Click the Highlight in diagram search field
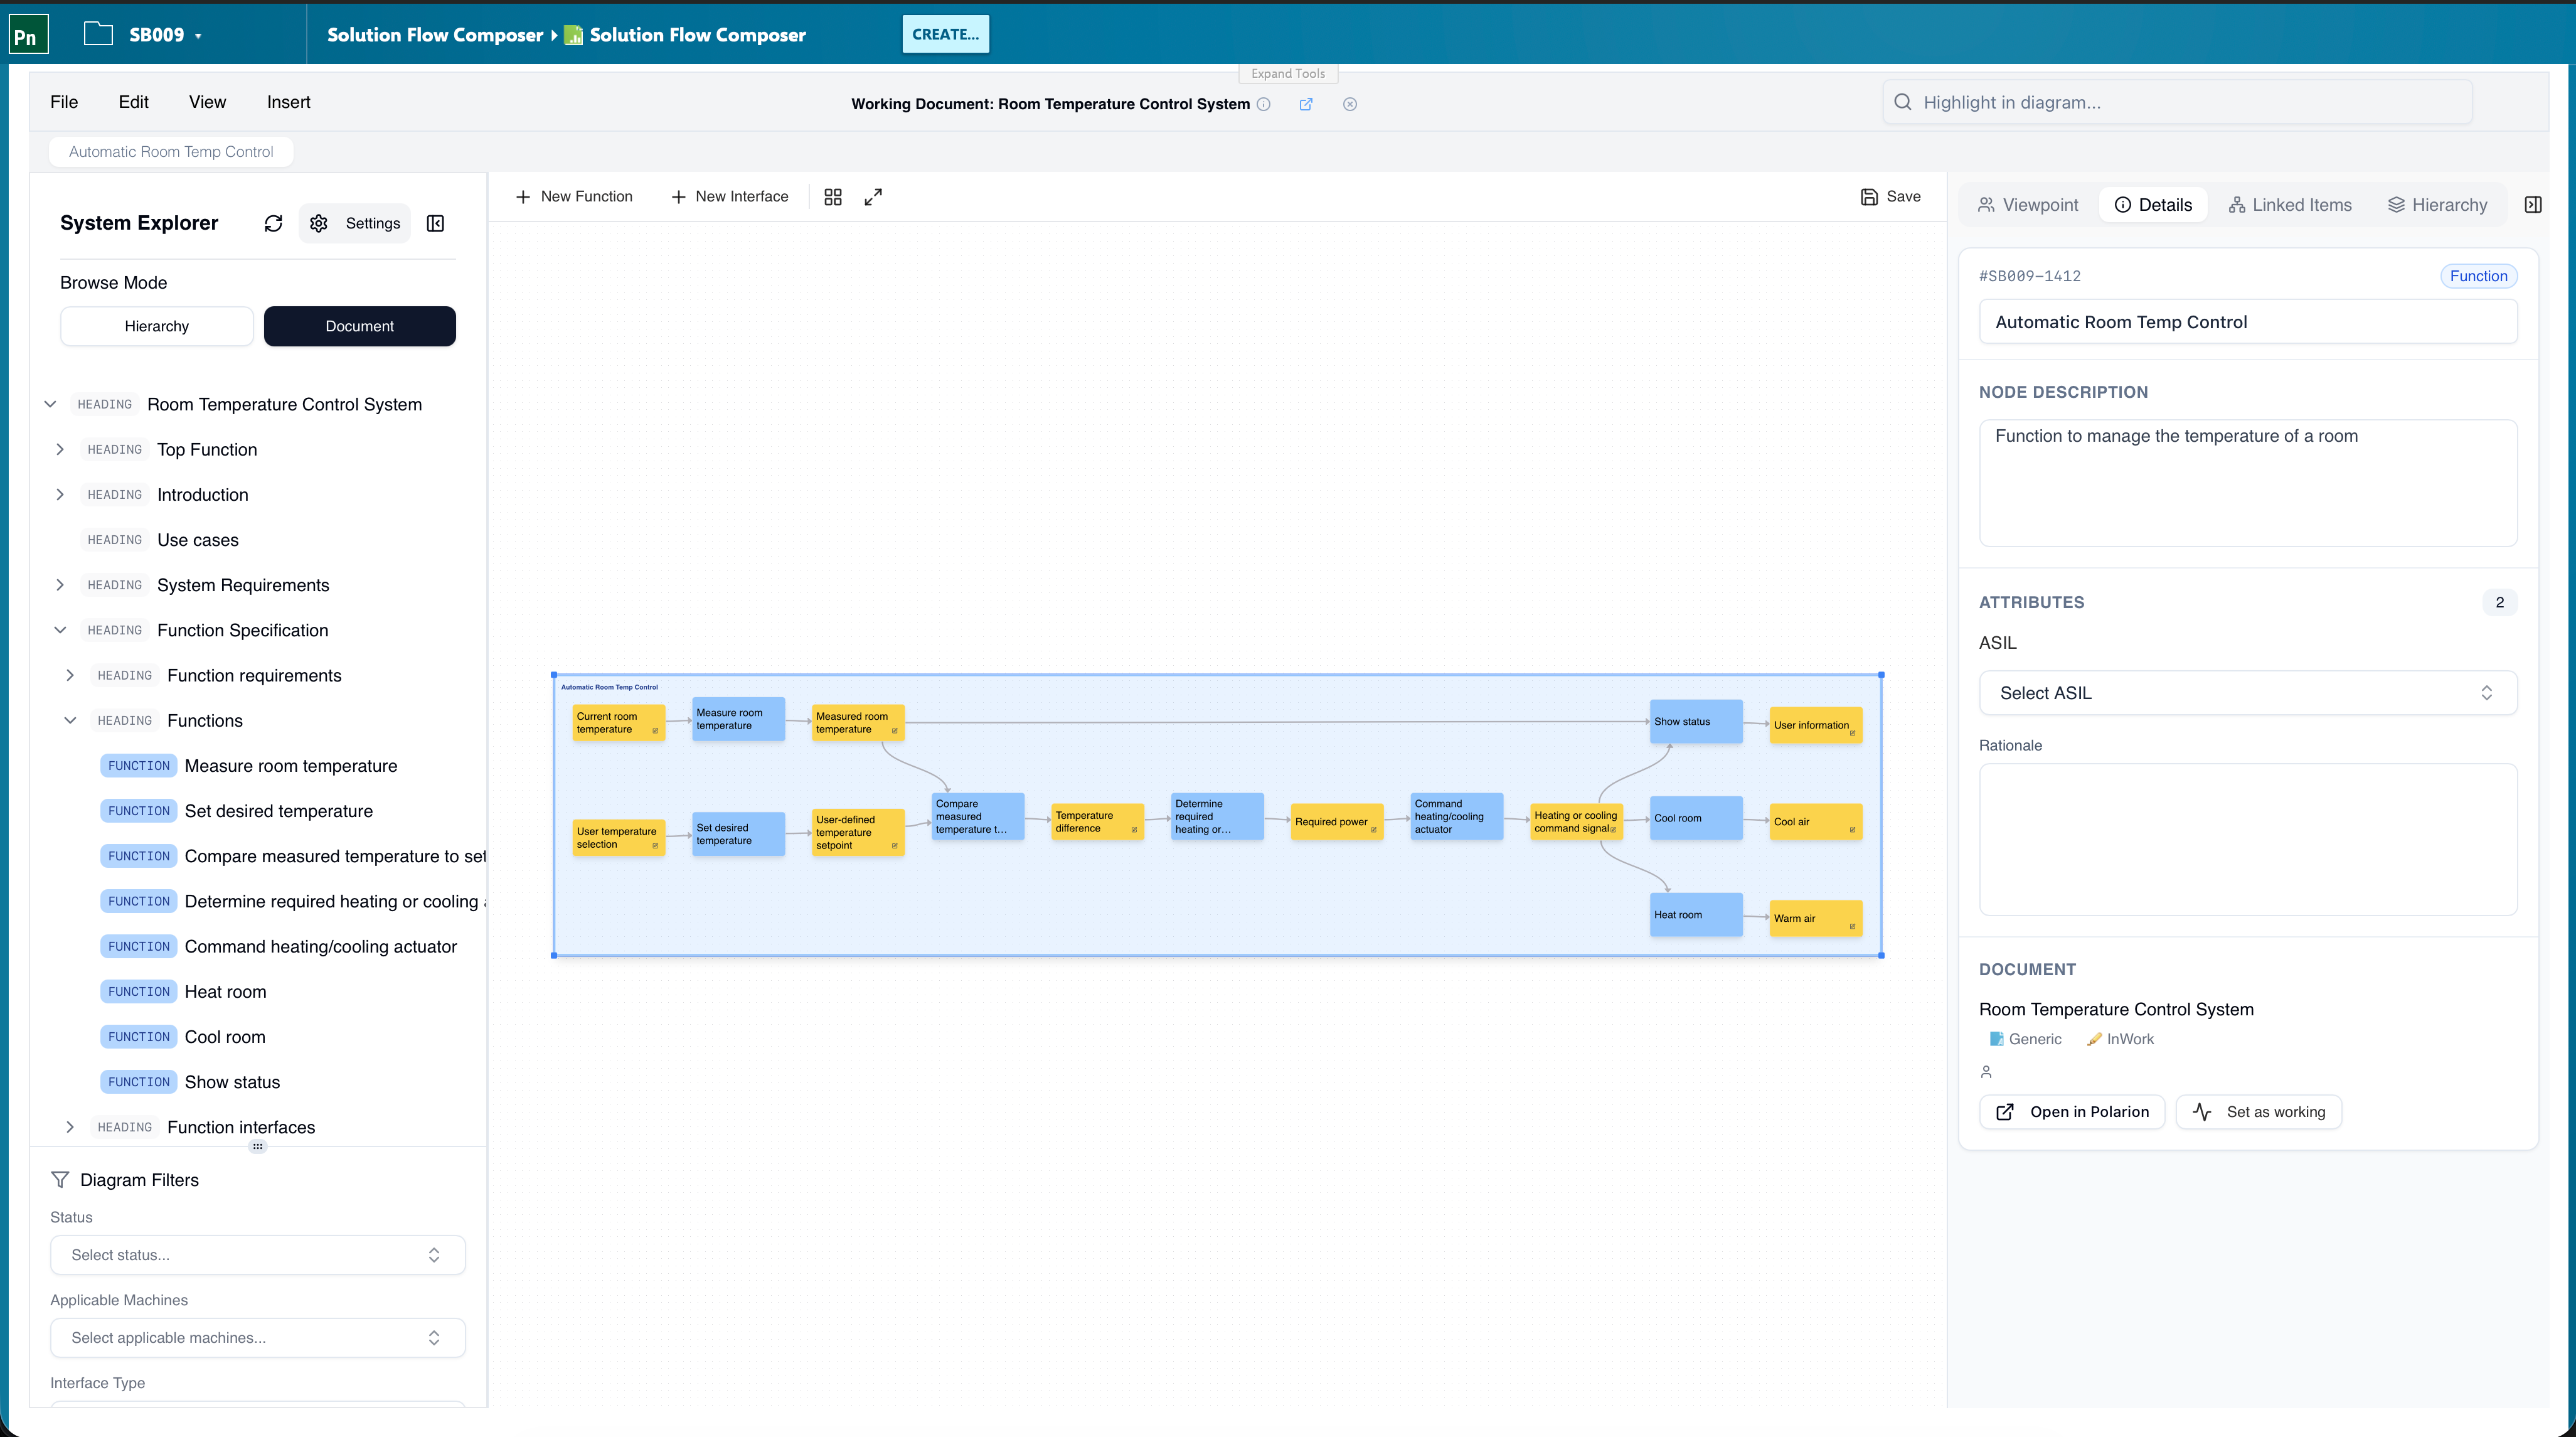Image resolution: width=2576 pixels, height=1437 pixels. click(2177, 102)
